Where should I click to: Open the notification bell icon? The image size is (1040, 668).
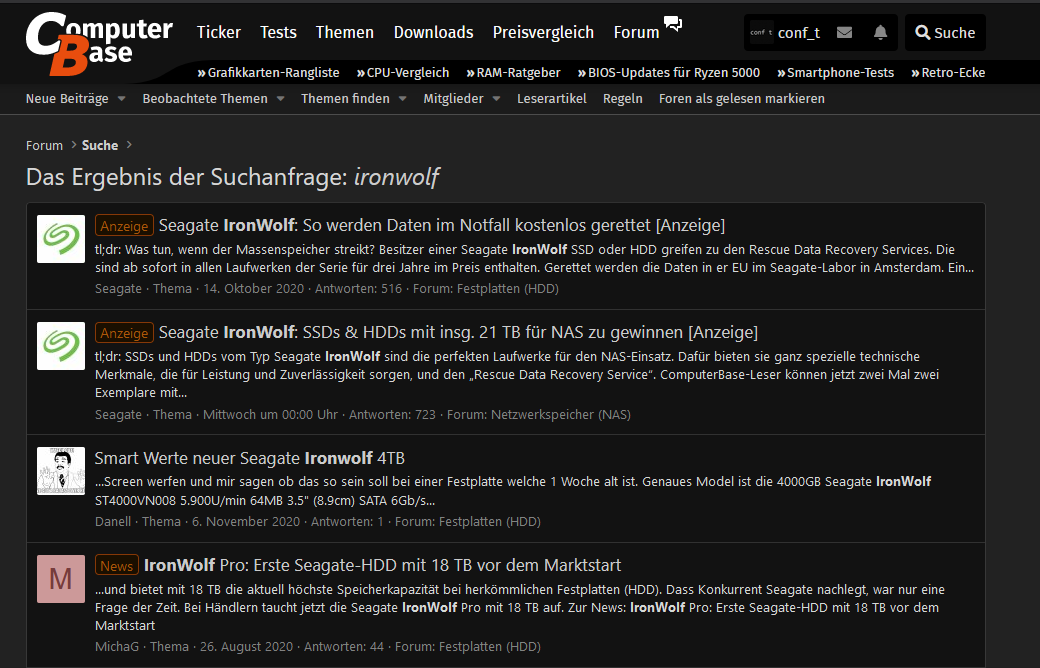(x=880, y=33)
